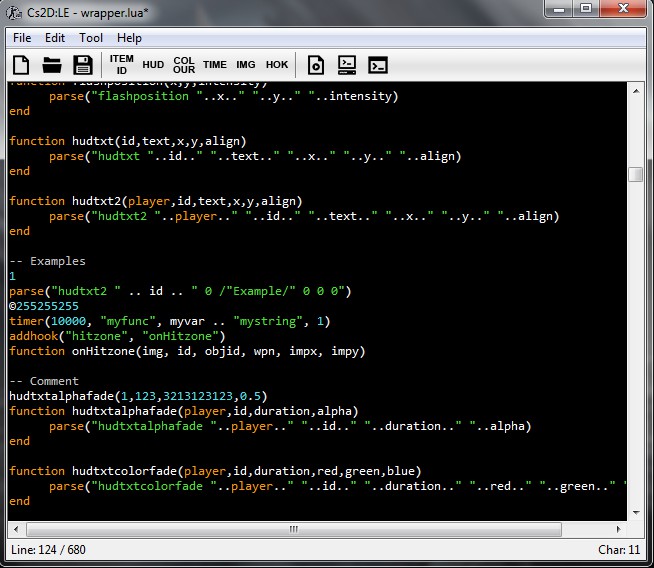The image size is (654, 568).
Task: Click the "function hudtxtcolorfade" definition line
Action: click(x=215, y=471)
